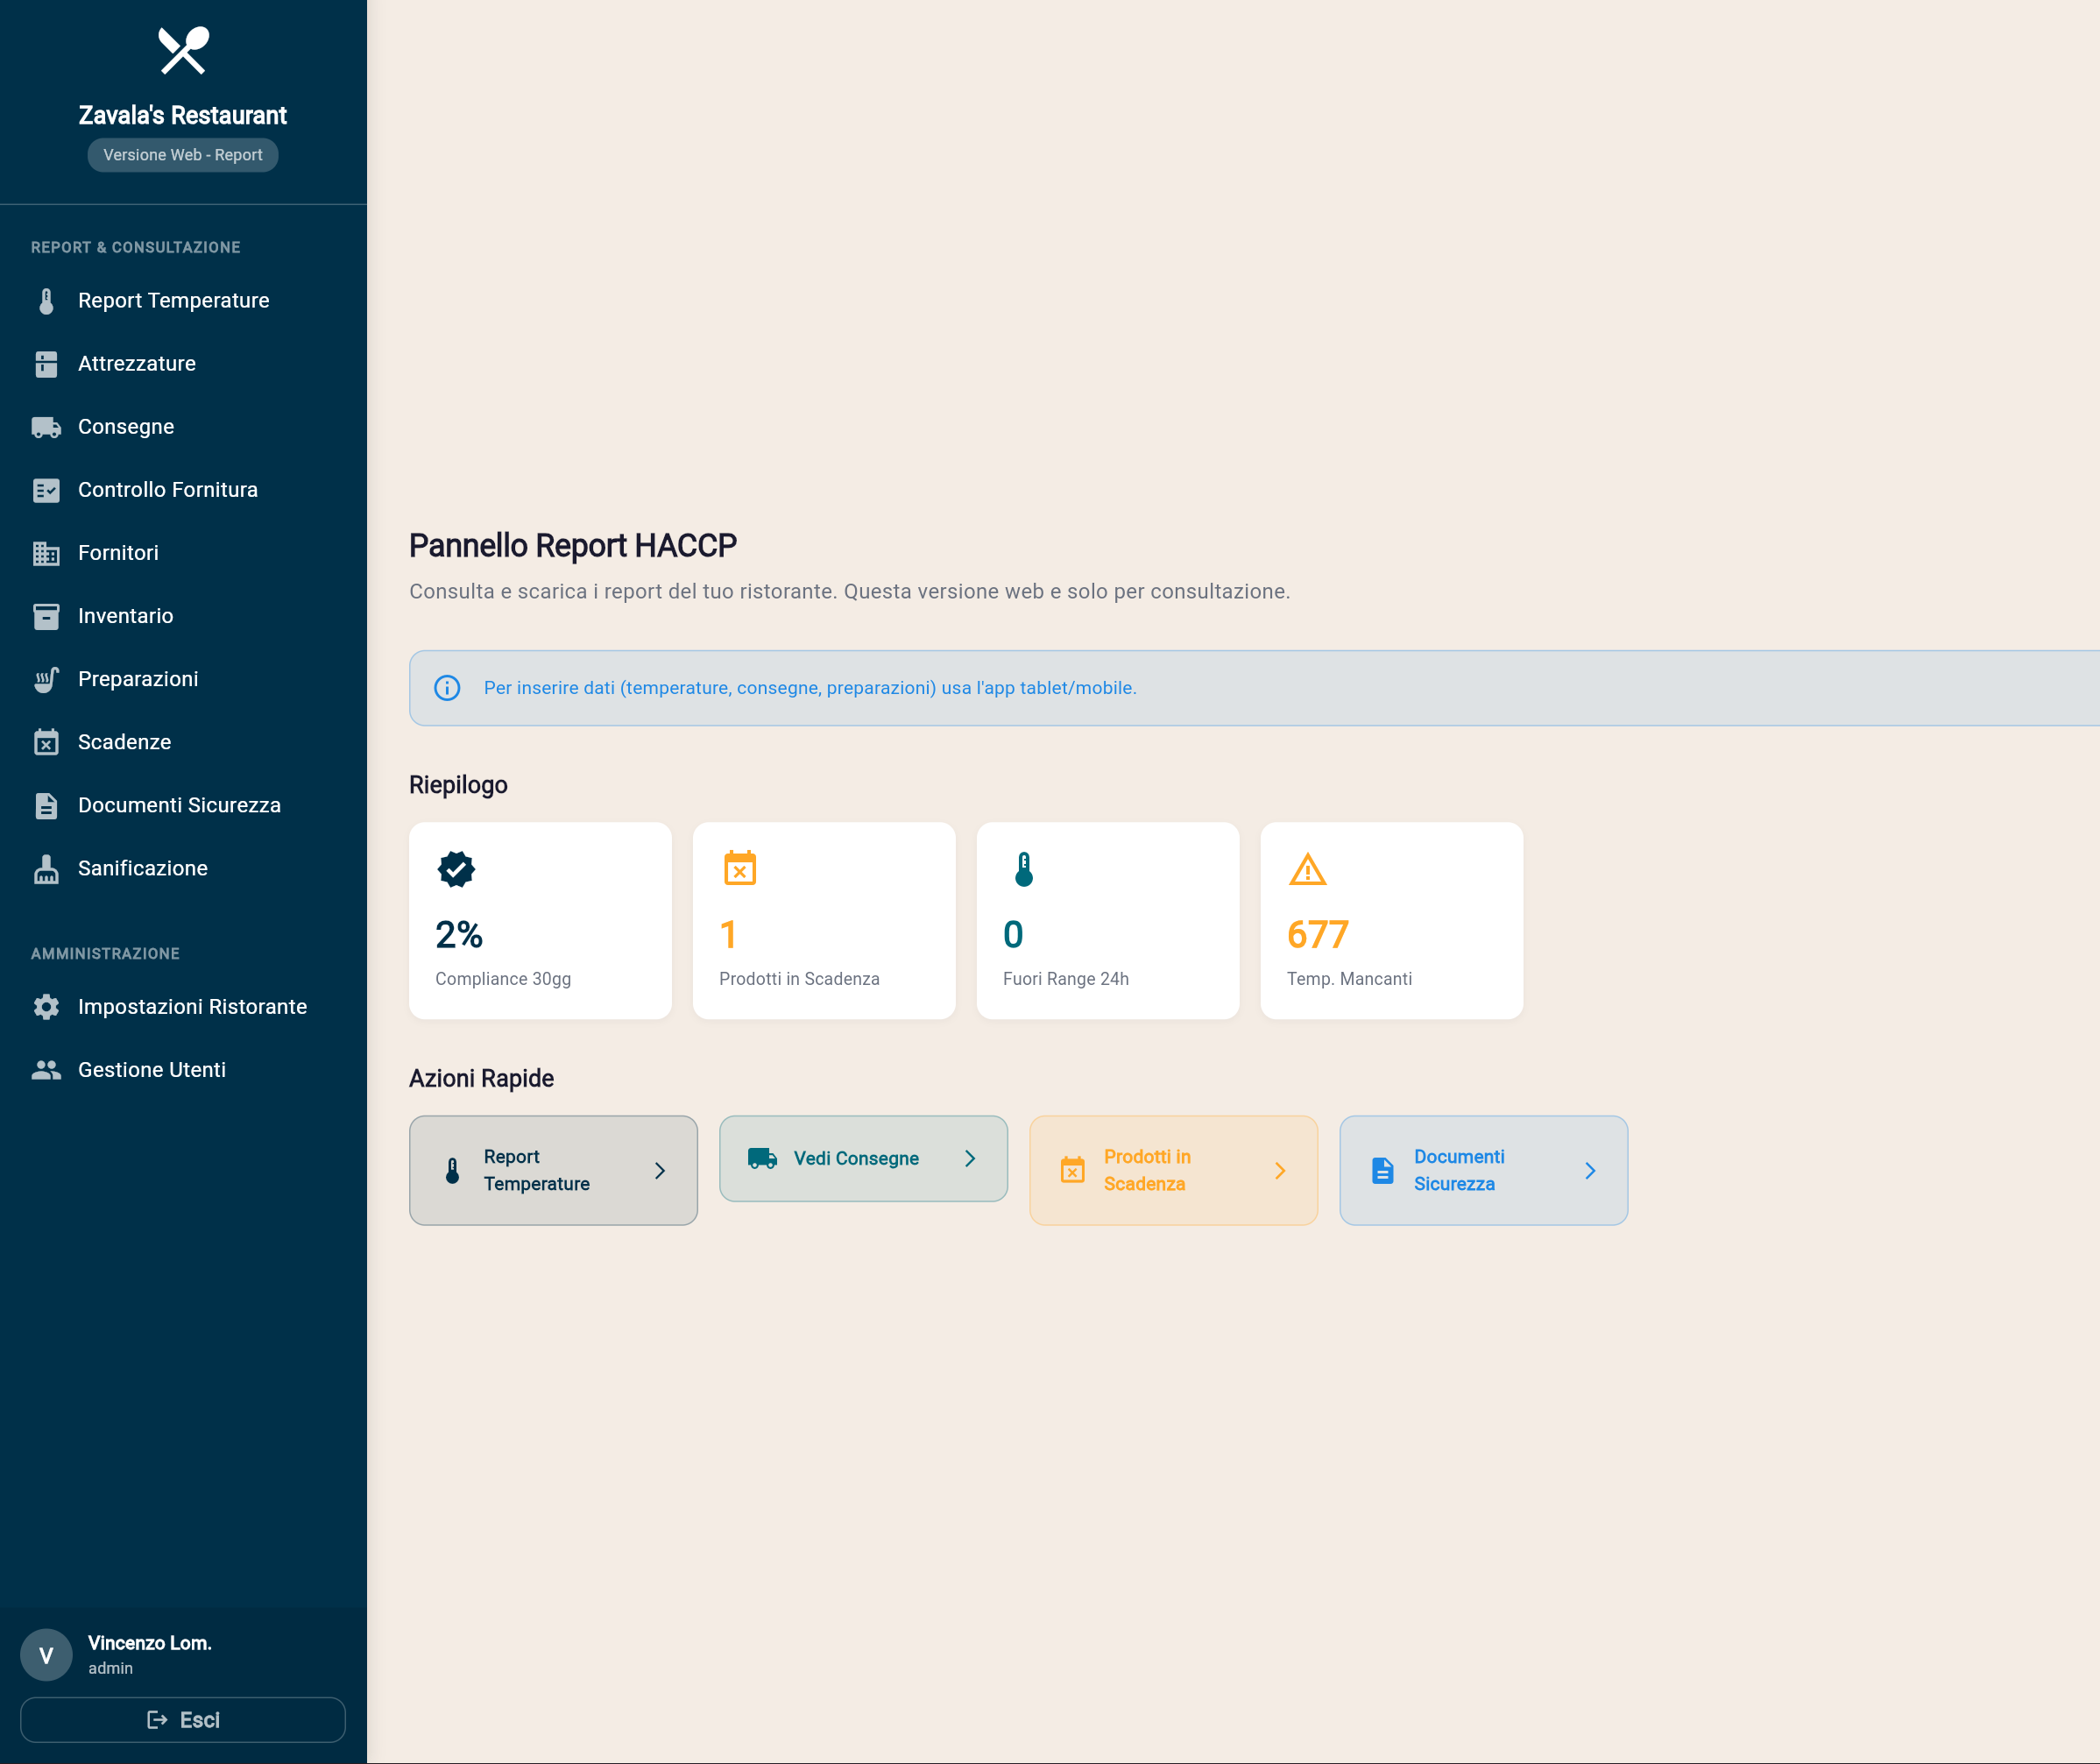
Task: Click the restaurant crossed utensils logo
Action: [182, 51]
